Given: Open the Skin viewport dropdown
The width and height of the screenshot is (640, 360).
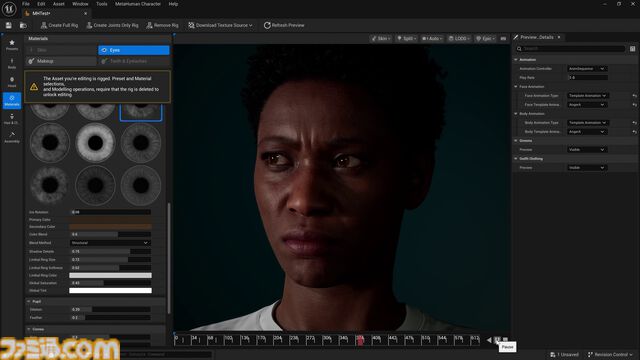Looking at the screenshot, I should pos(381,38).
